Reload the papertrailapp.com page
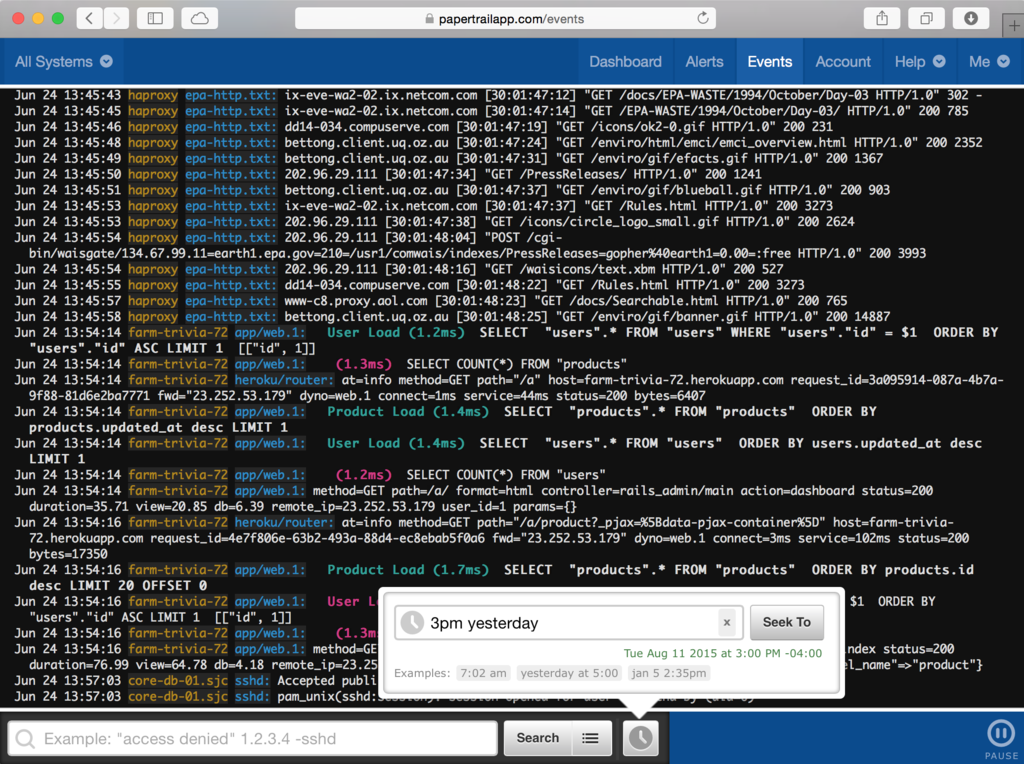Screen dimensions: 1024x764 703,18
